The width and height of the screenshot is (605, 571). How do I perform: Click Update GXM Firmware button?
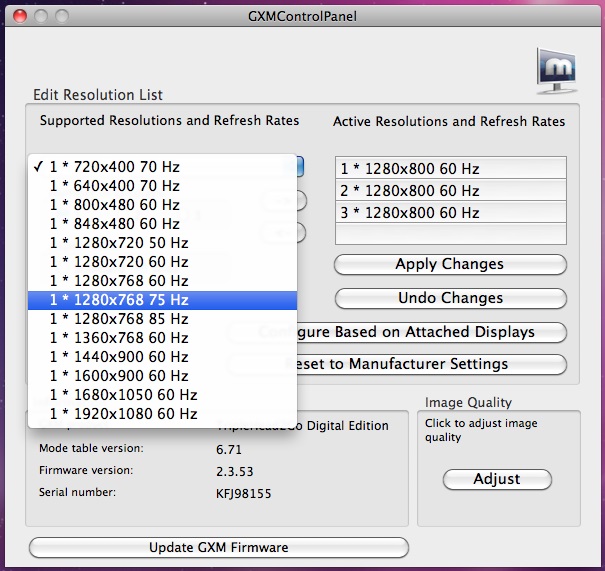(x=219, y=547)
